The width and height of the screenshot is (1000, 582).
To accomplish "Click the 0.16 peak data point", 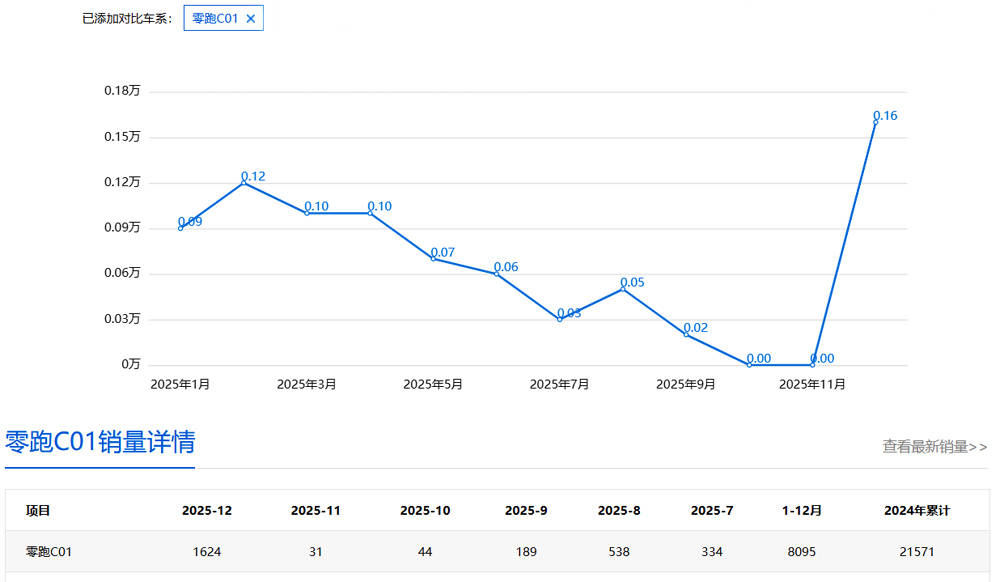I will pyautogui.click(x=875, y=122).
